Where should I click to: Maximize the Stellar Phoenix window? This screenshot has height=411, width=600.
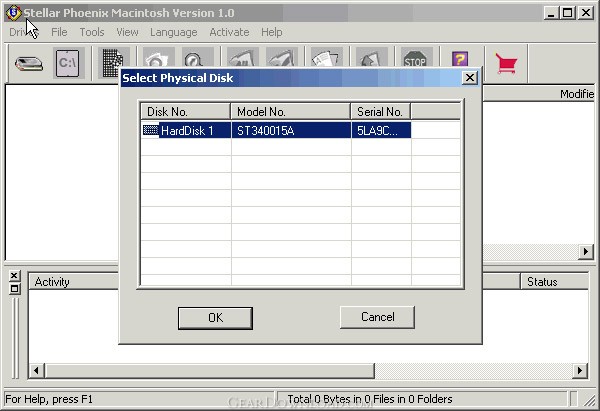point(568,13)
